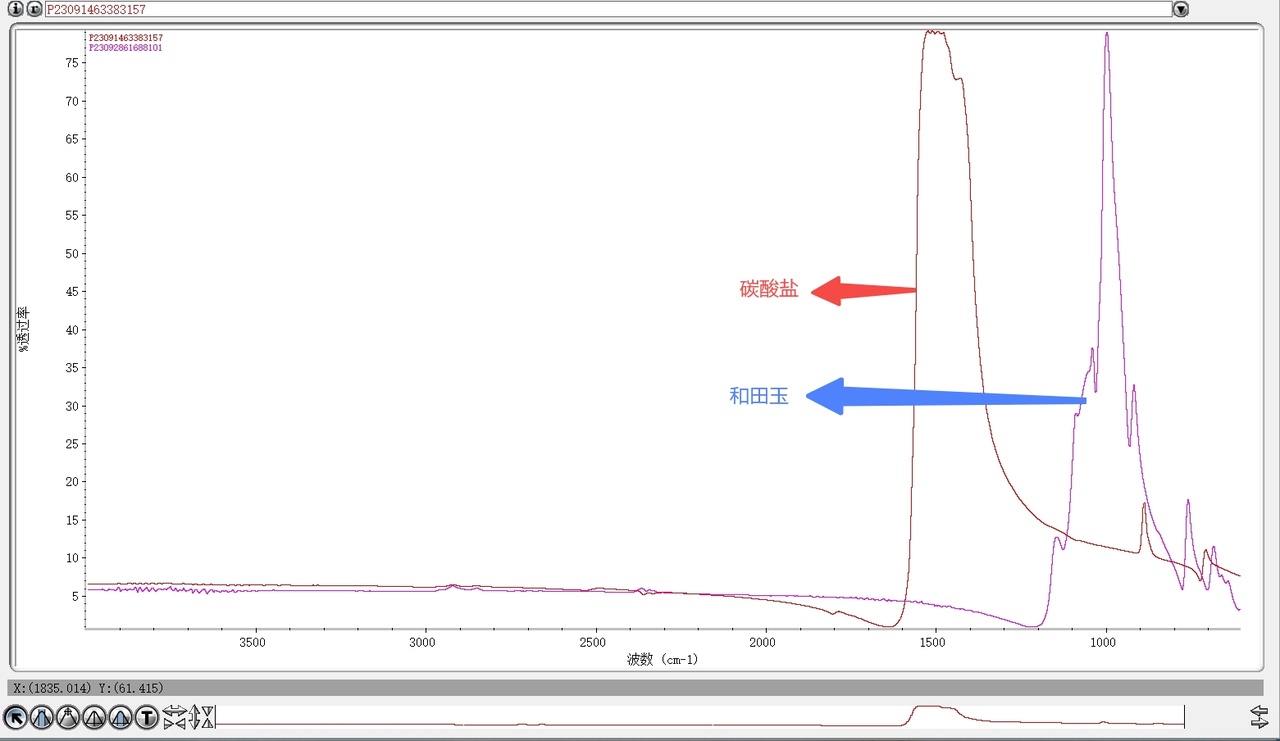Select spectrum label P23091463383157 in legend

pyautogui.click(x=126, y=38)
